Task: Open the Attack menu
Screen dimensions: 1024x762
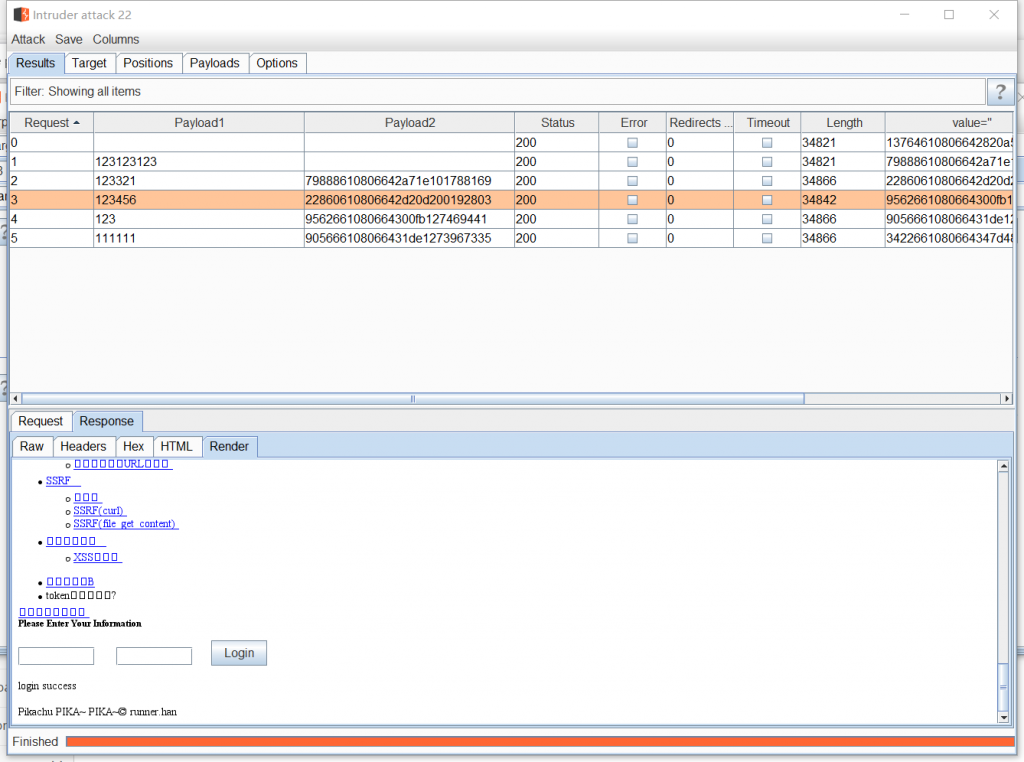Action: 28,39
